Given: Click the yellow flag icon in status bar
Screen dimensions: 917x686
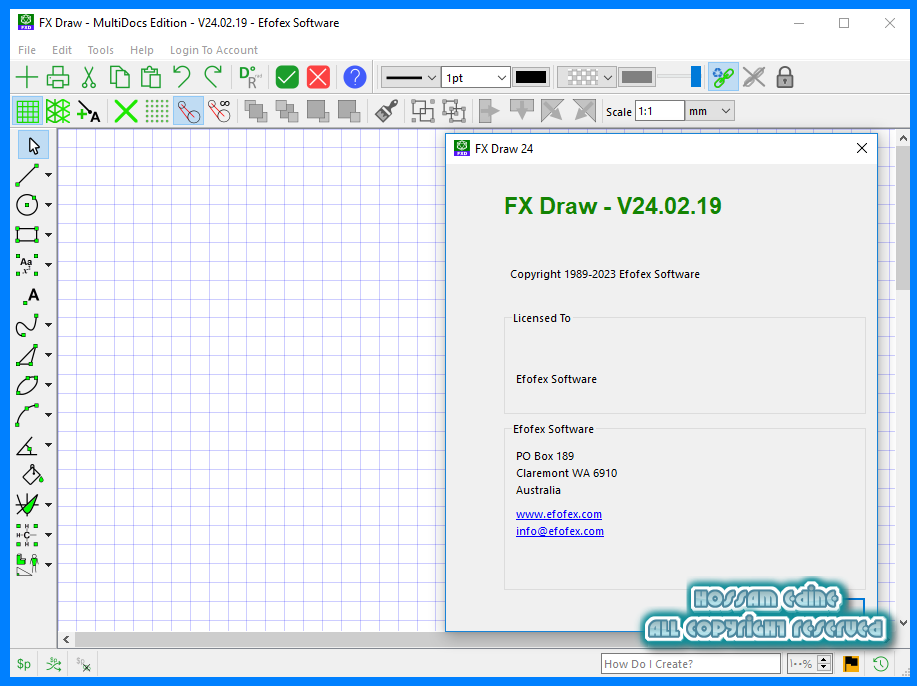Looking at the screenshot, I should click(851, 664).
